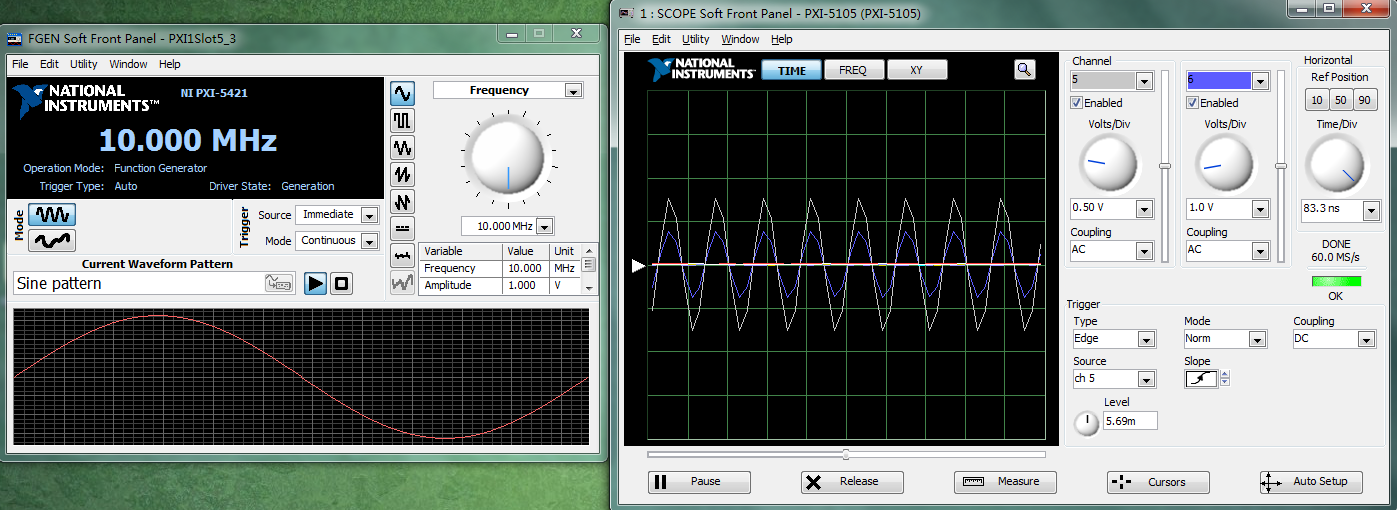This screenshot has width=1397, height=510.
Task: Switch to the TIME view tab
Action: coord(792,70)
